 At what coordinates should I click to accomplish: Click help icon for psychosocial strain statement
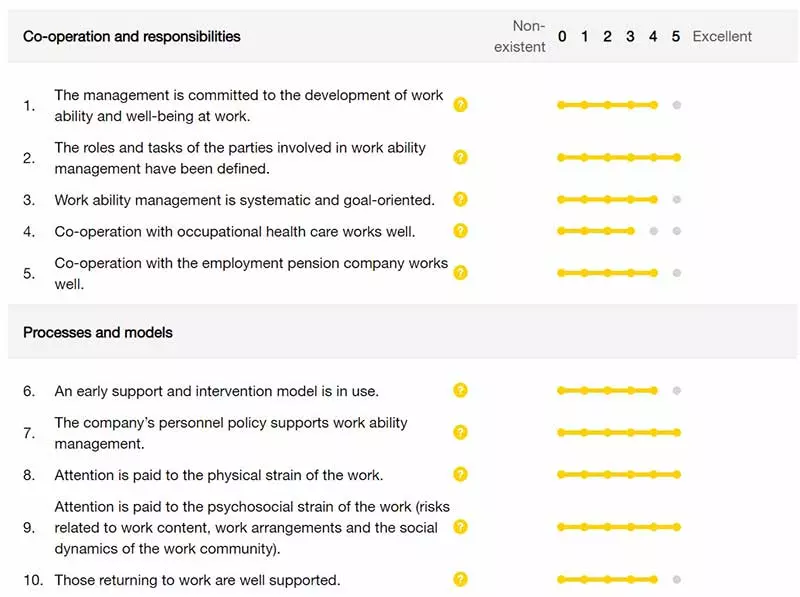460,527
